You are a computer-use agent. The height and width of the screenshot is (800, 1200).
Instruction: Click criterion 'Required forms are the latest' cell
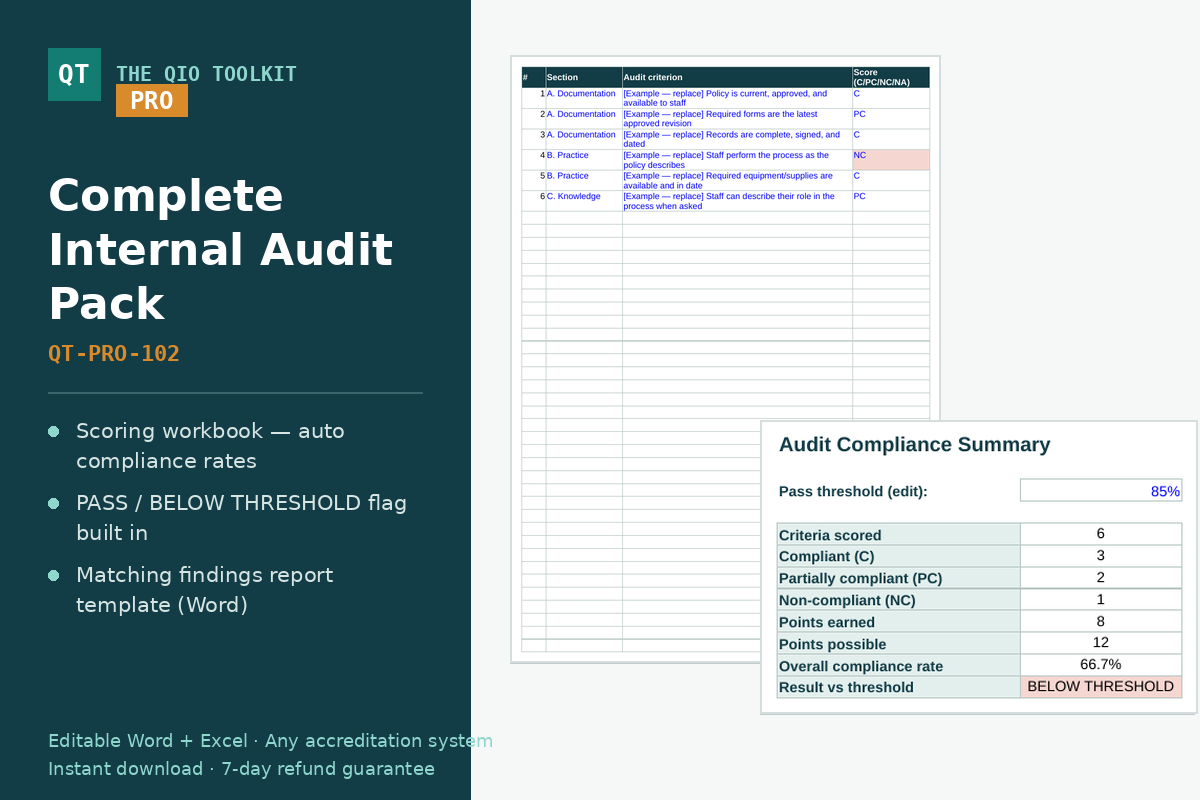click(737, 119)
